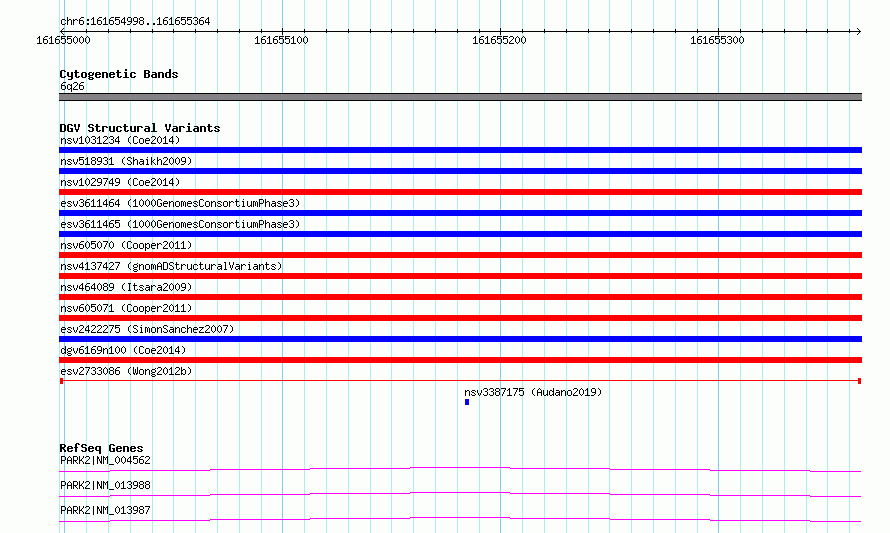Open the nsv518931 (Shaikh2009) label
This screenshot has height=533, width=890.
[x=126, y=161]
